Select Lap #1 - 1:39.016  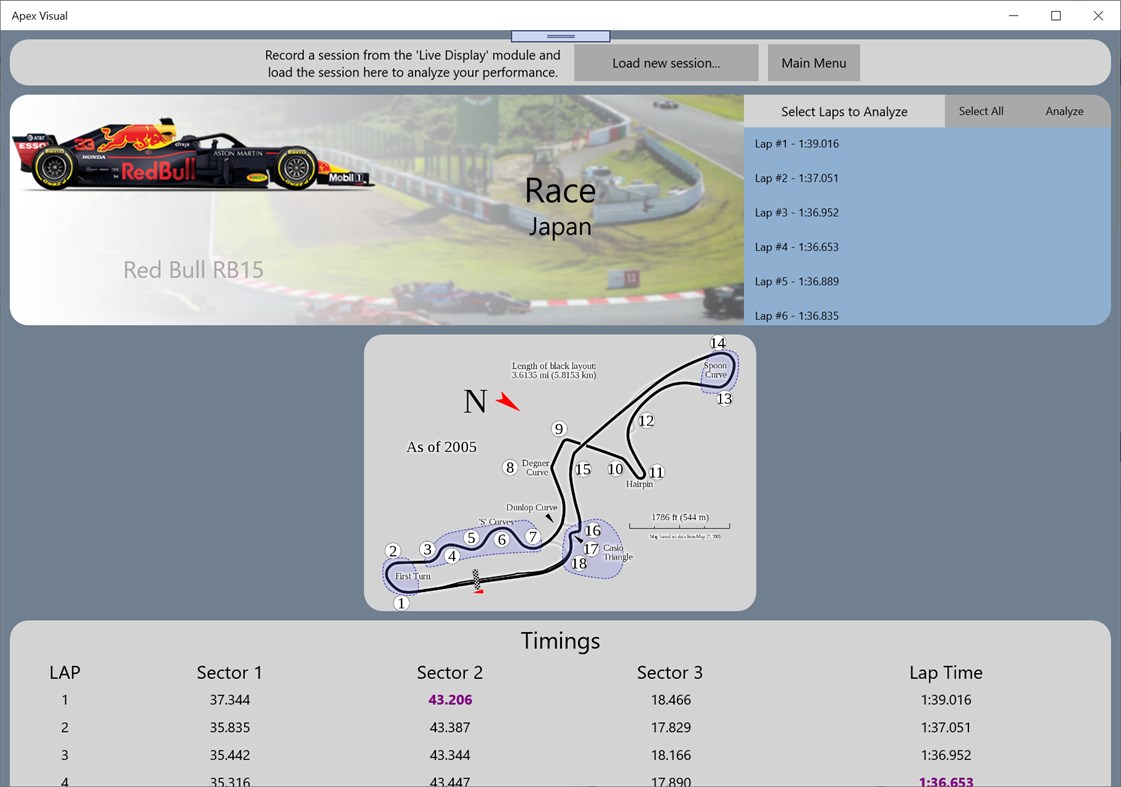click(x=927, y=144)
